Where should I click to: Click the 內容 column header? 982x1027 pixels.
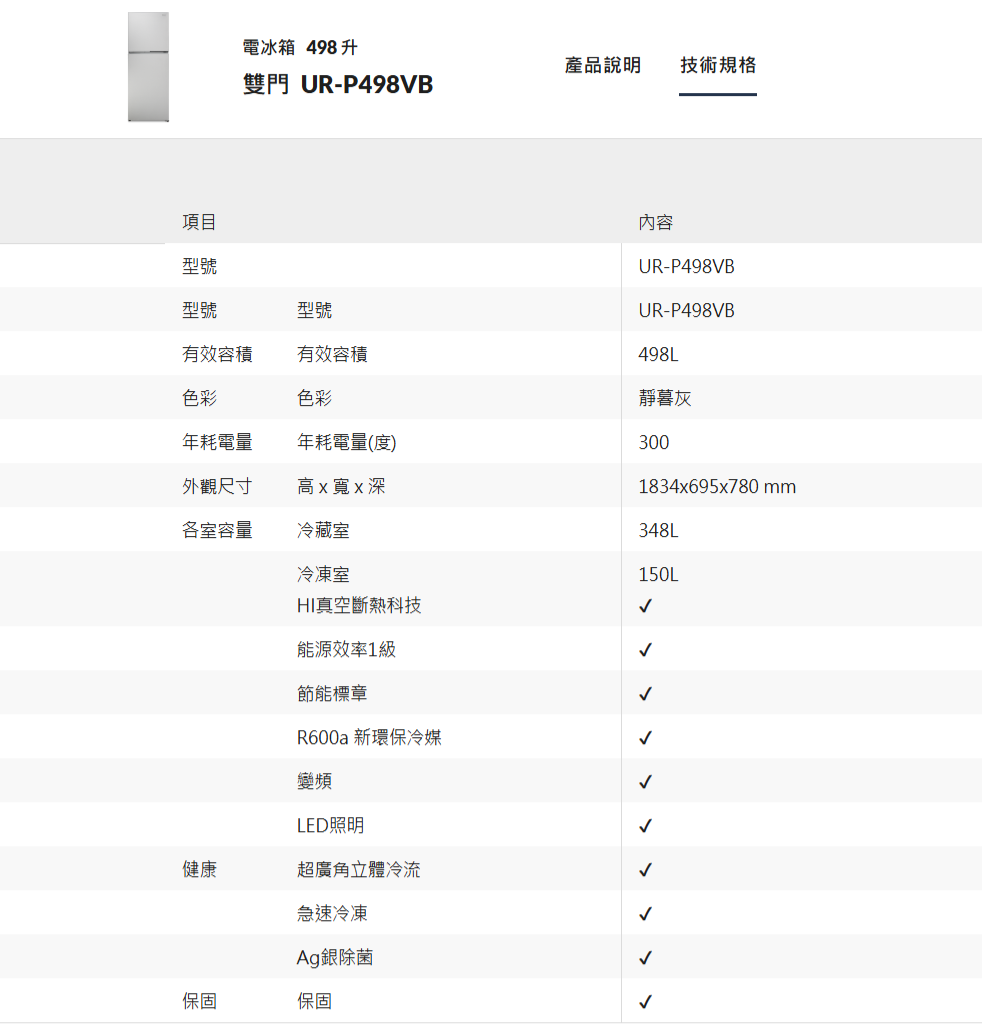coord(656,222)
